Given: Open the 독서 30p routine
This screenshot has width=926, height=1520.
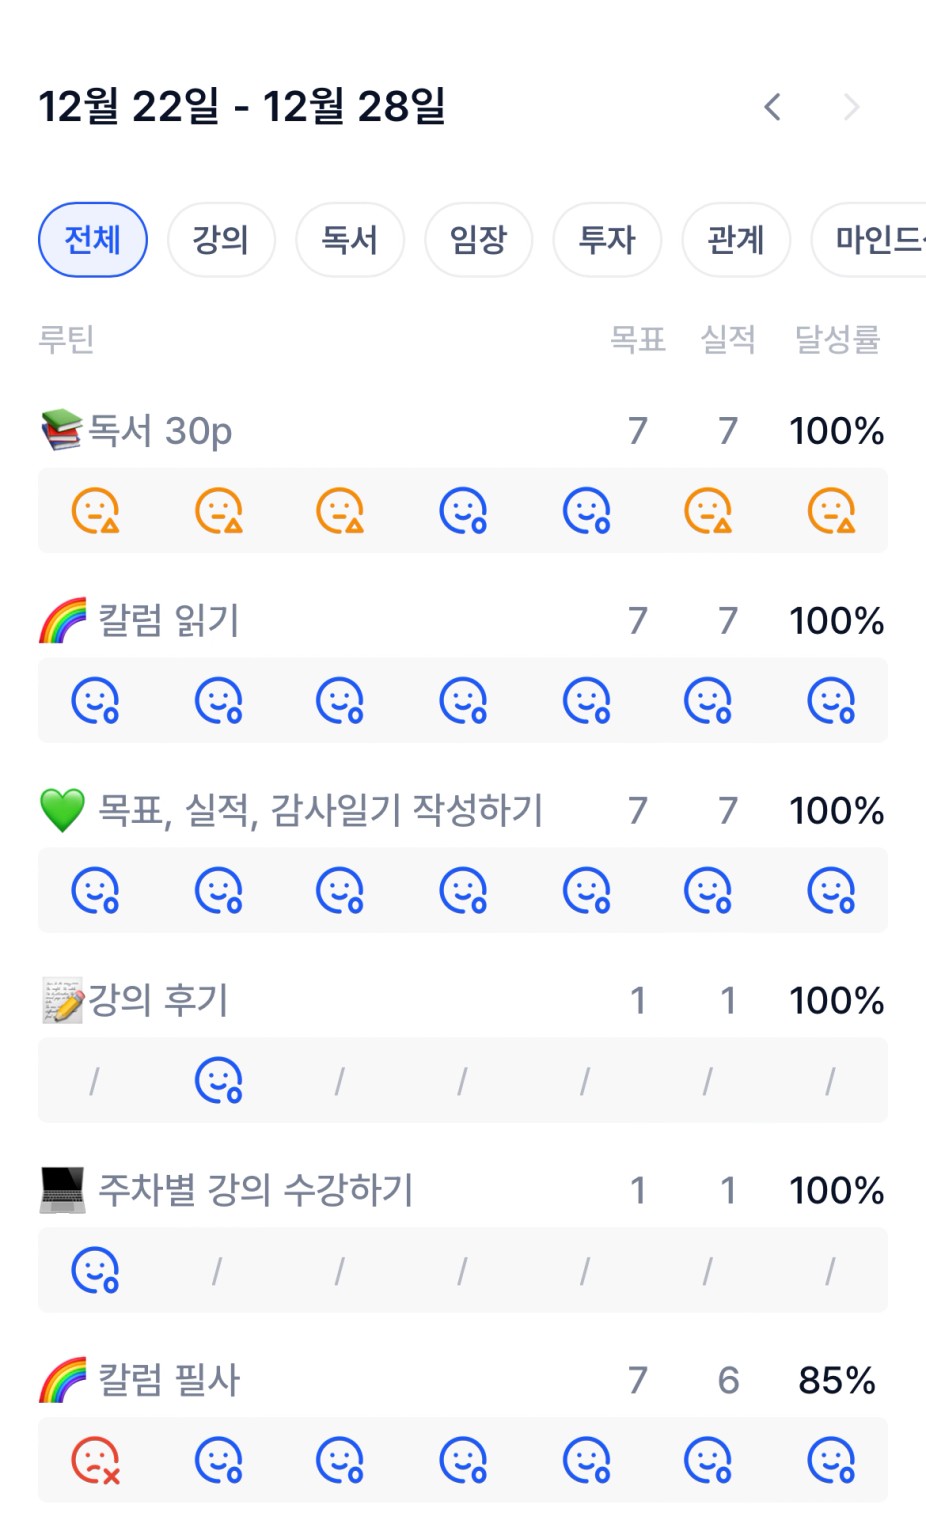Looking at the screenshot, I should pos(160,431).
